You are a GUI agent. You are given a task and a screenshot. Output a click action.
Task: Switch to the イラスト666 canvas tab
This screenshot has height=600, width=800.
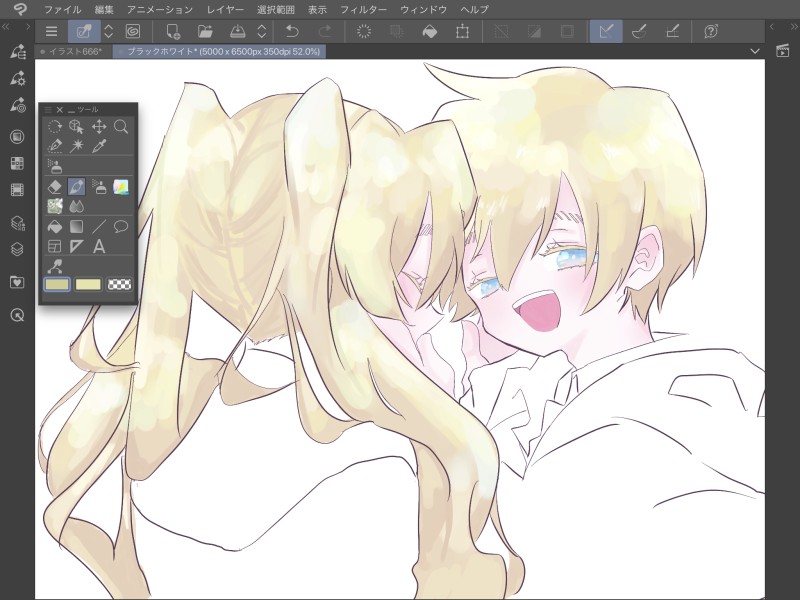click(x=74, y=52)
